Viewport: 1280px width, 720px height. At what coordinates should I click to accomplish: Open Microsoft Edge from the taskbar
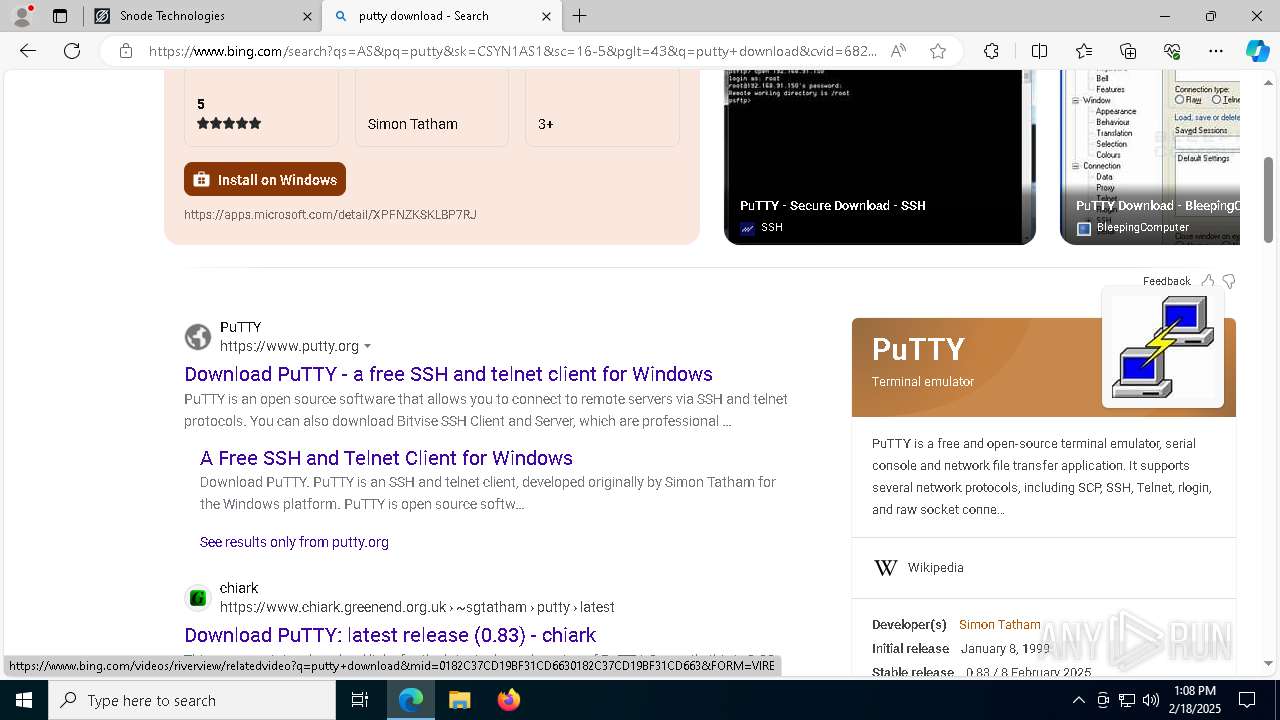(411, 700)
